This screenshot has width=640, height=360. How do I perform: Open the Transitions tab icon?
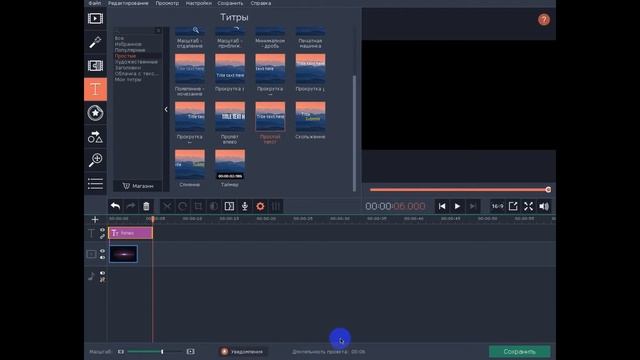pos(95,66)
